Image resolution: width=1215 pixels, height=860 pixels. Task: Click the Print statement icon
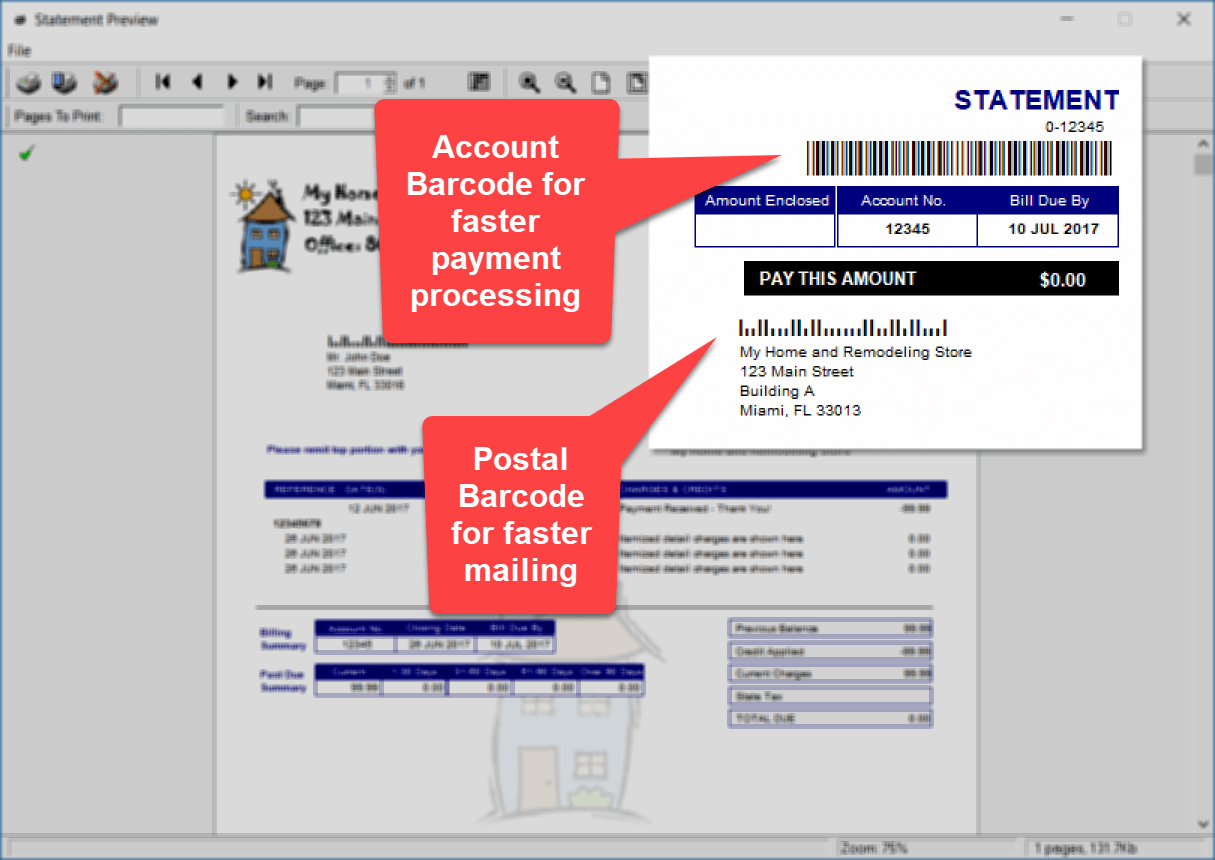click(30, 82)
